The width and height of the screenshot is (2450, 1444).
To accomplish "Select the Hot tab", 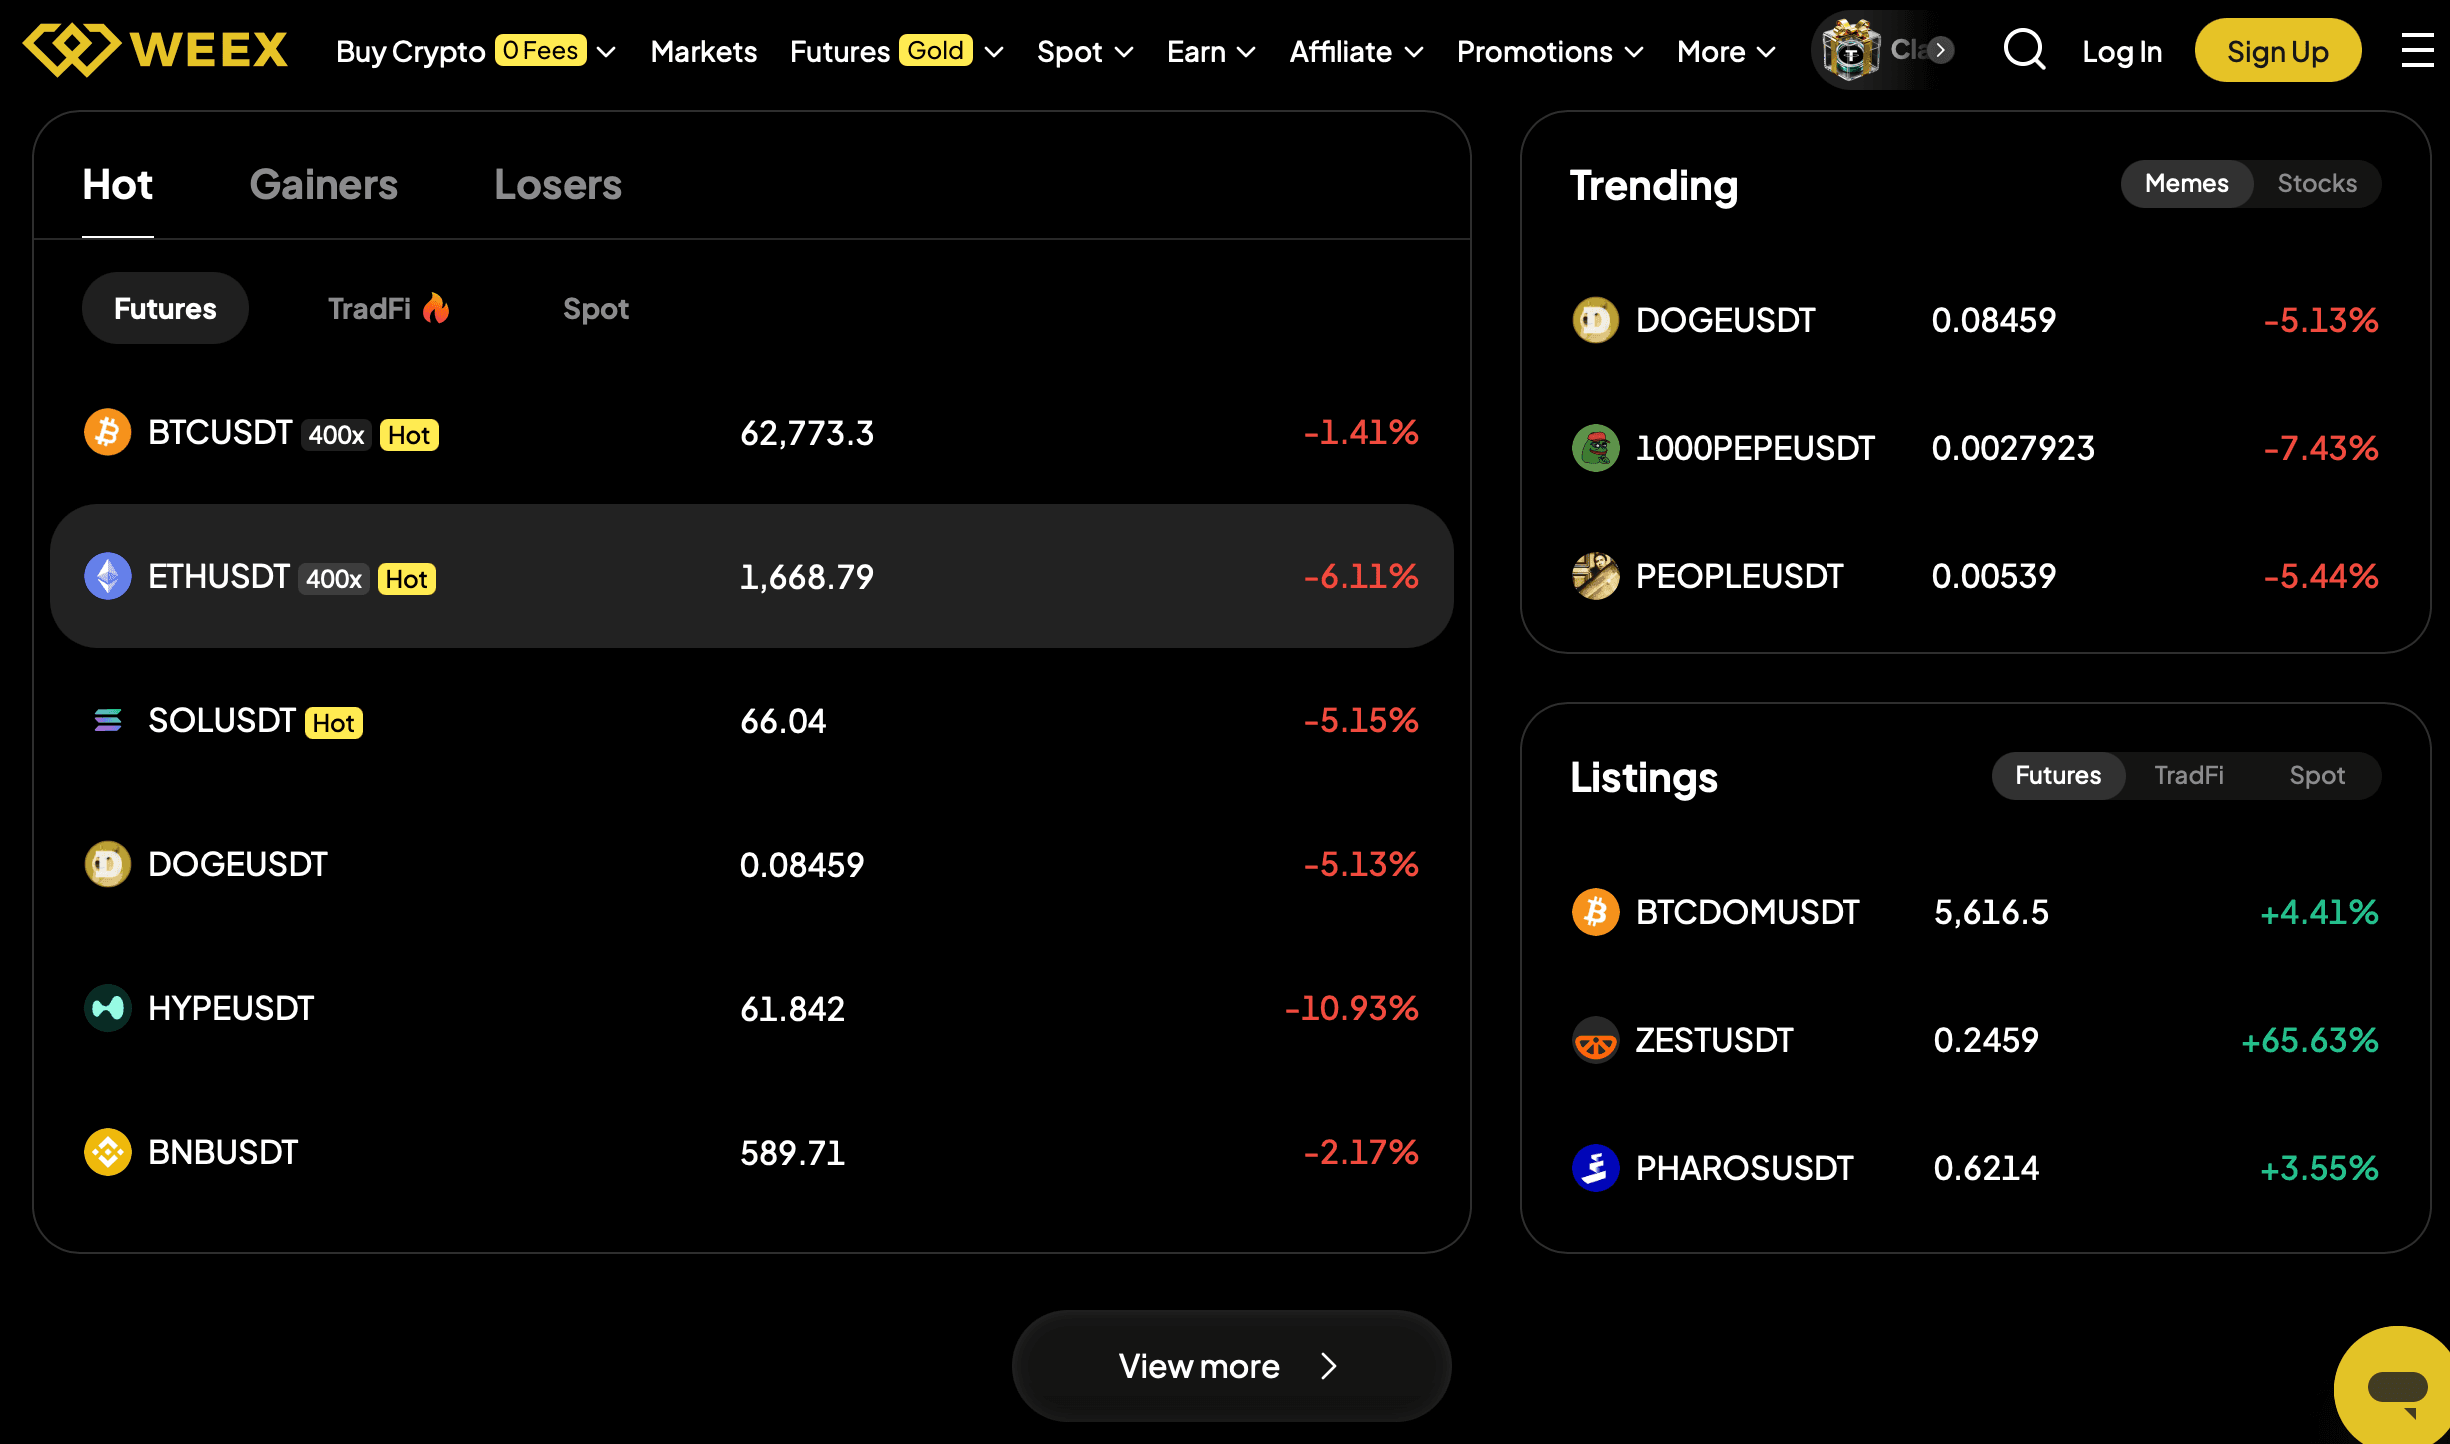I will point(117,185).
